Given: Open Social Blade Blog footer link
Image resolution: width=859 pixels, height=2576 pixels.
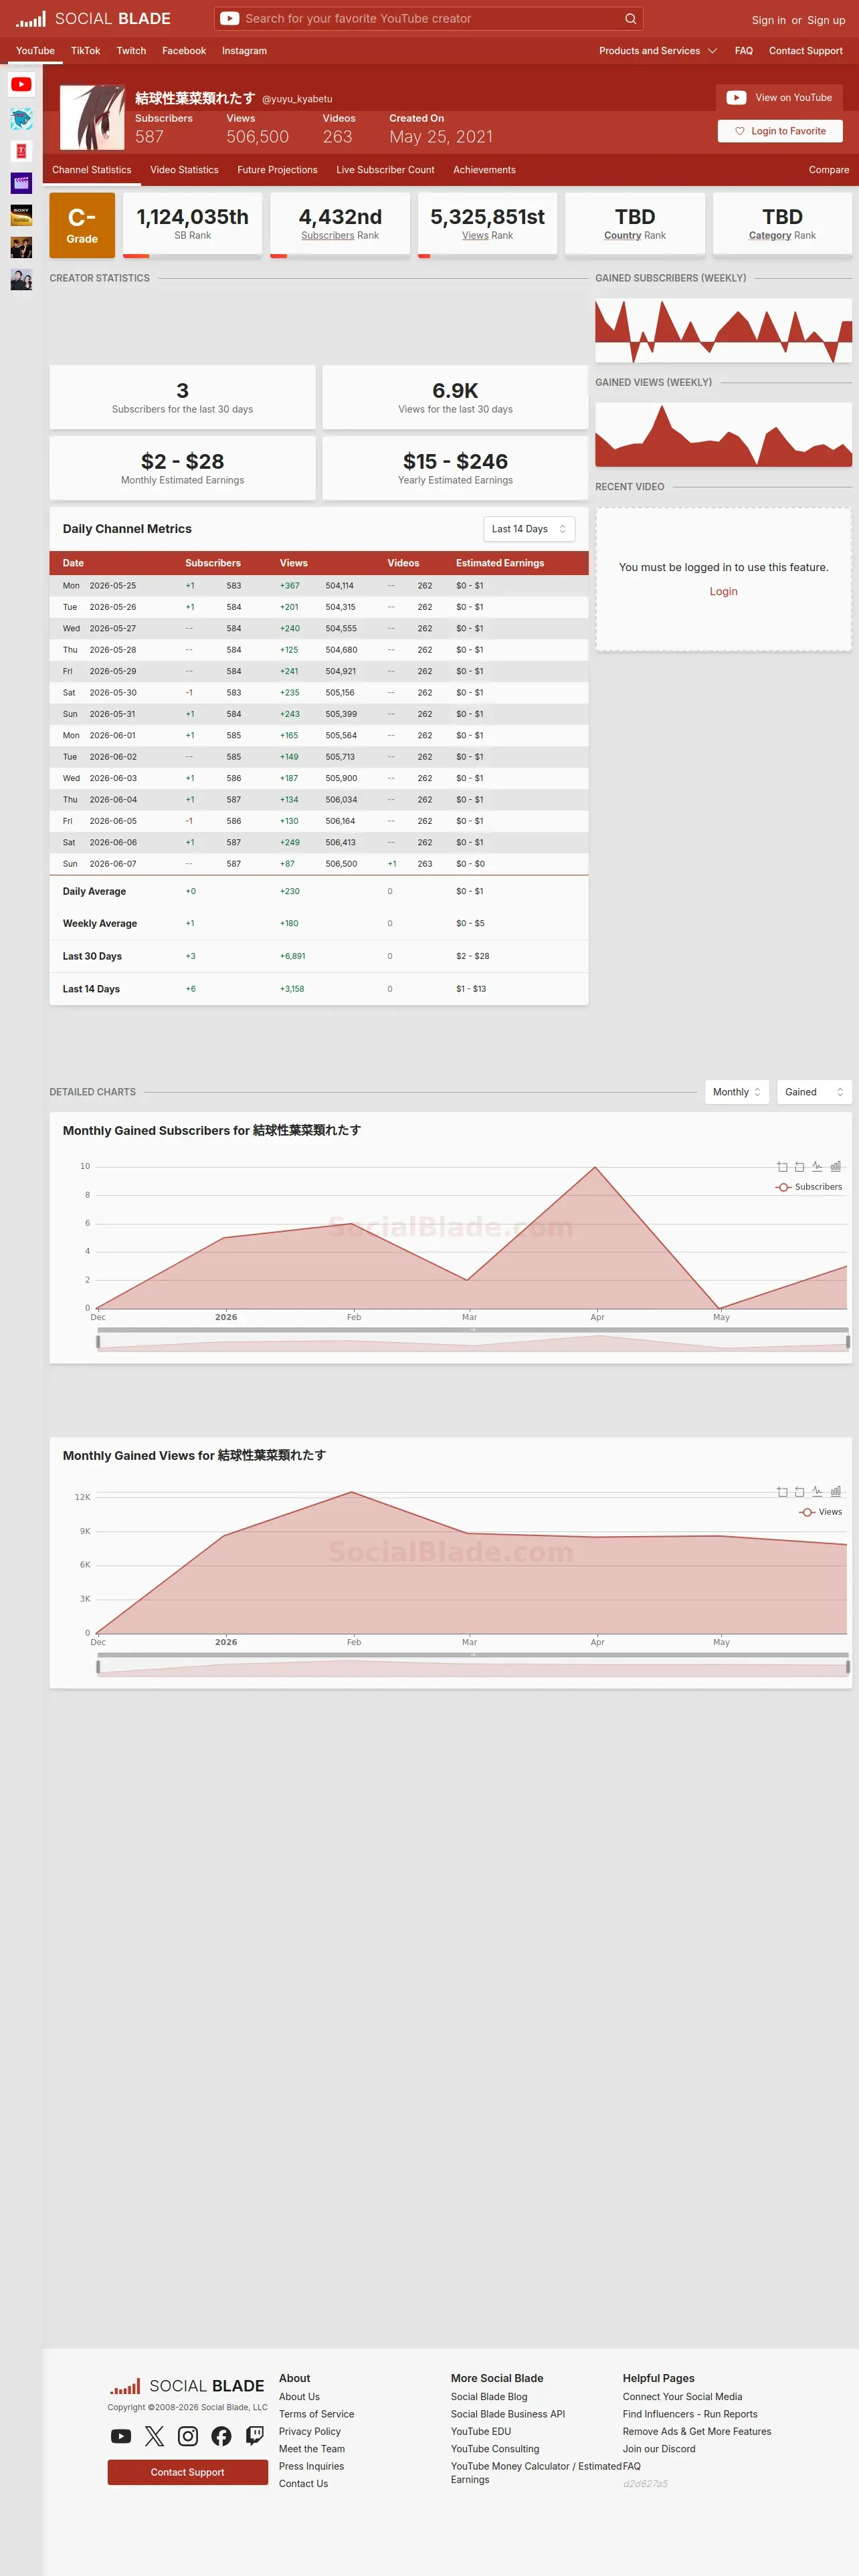Looking at the screenshot, I should pos(489,2396).
